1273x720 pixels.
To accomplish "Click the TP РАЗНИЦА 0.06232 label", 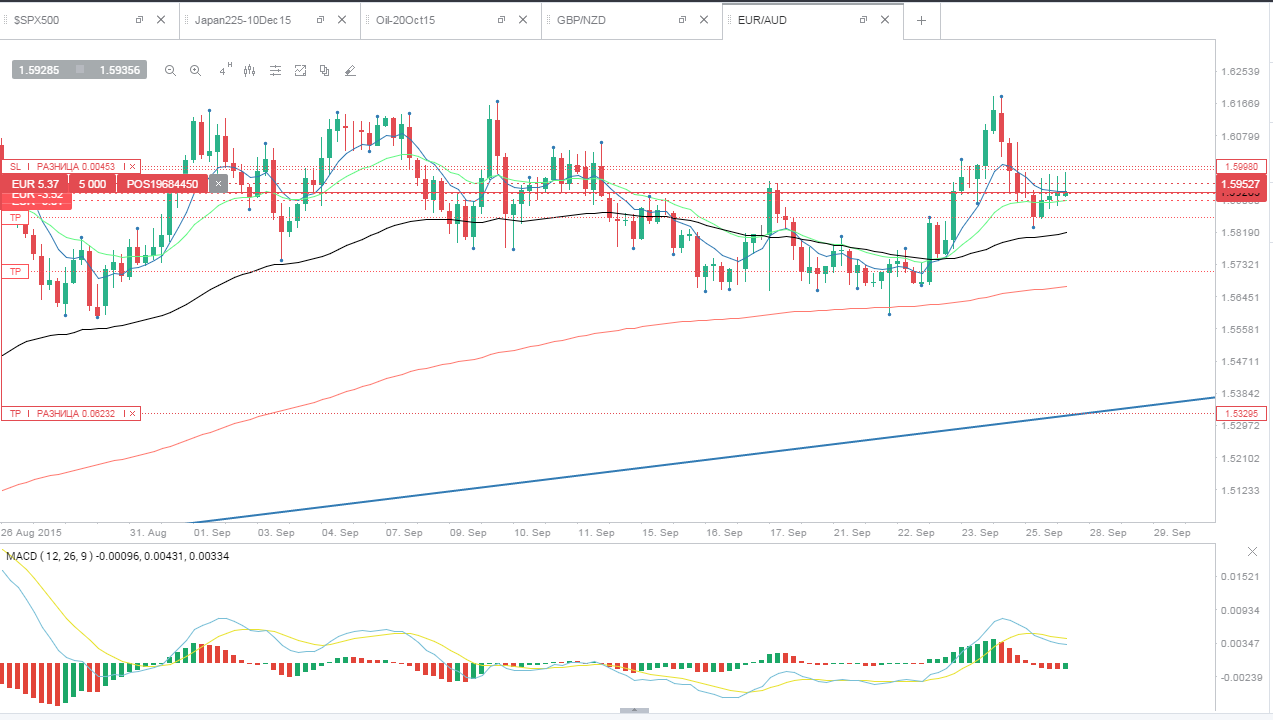I will click(x=70, y=413).
